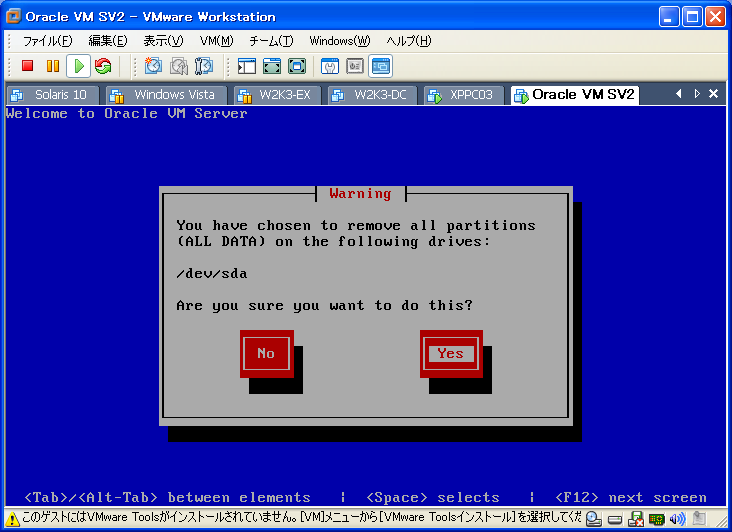Minimize the VMware Workstation window
This screenshot has width=732, height=532.
click(669, 17)
